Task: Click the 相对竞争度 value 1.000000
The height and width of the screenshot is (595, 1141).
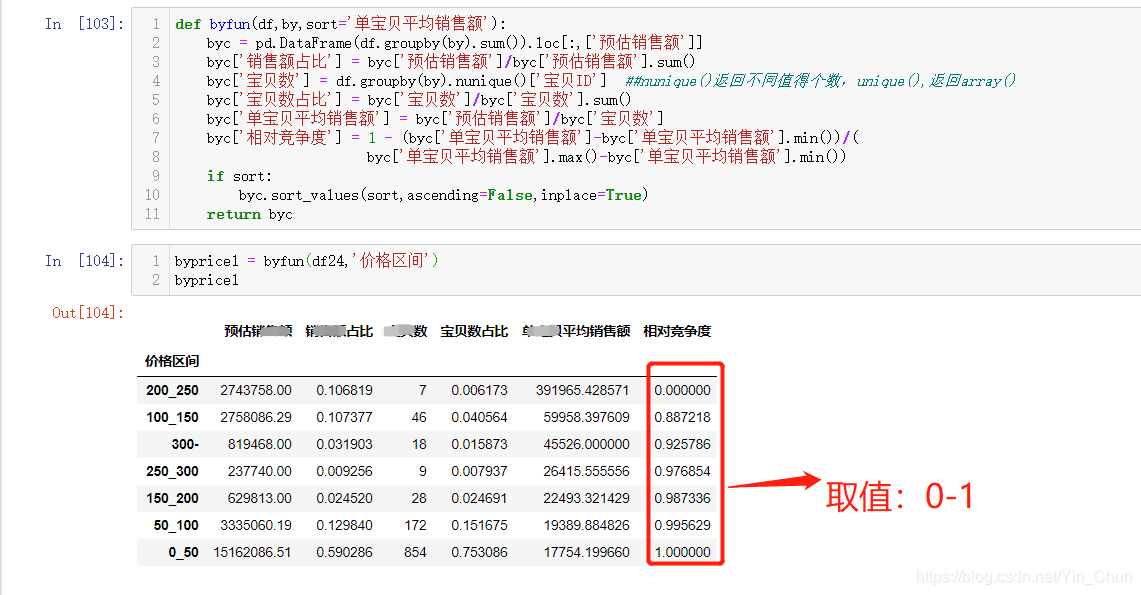Action: [x=683, y=552]
